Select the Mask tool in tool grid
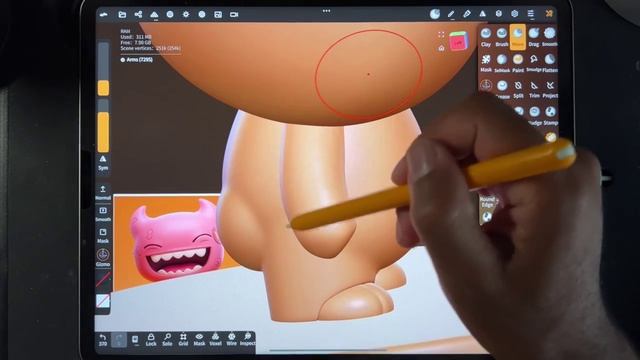Screen dimensions: 640x360 coord(486,63)
